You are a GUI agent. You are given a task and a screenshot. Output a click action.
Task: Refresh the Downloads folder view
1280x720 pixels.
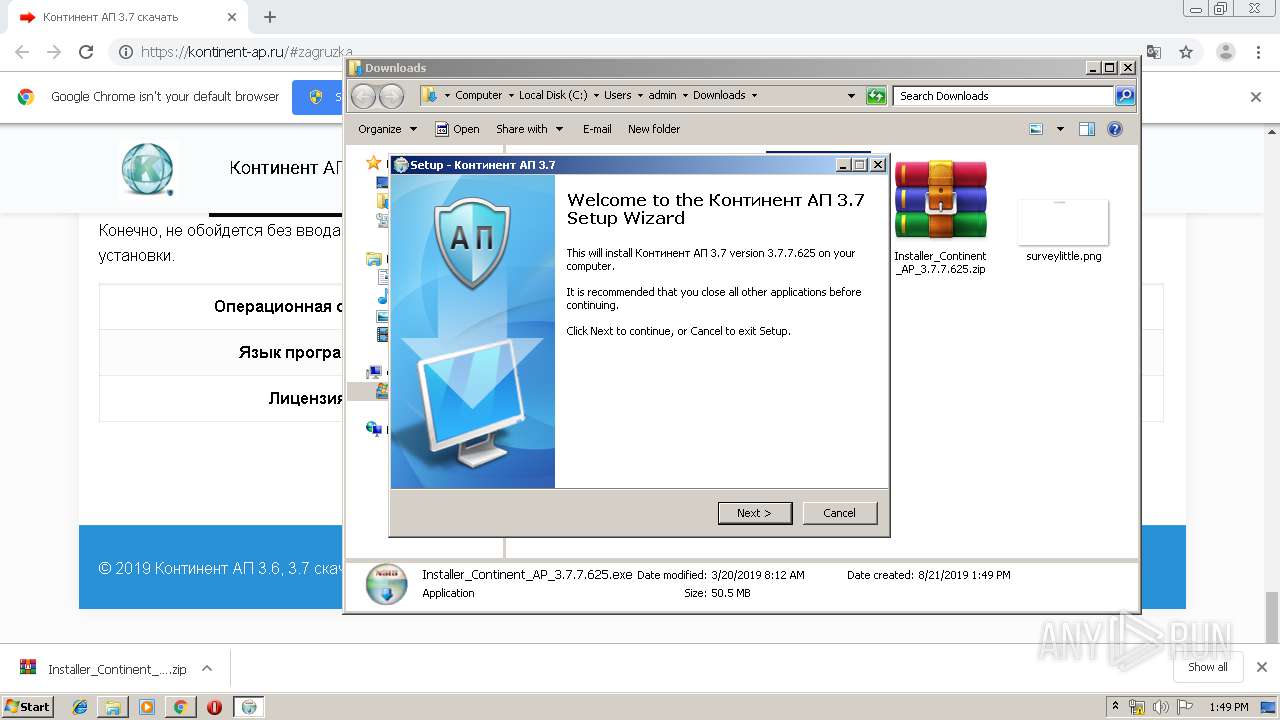click(x=876, y=96)
